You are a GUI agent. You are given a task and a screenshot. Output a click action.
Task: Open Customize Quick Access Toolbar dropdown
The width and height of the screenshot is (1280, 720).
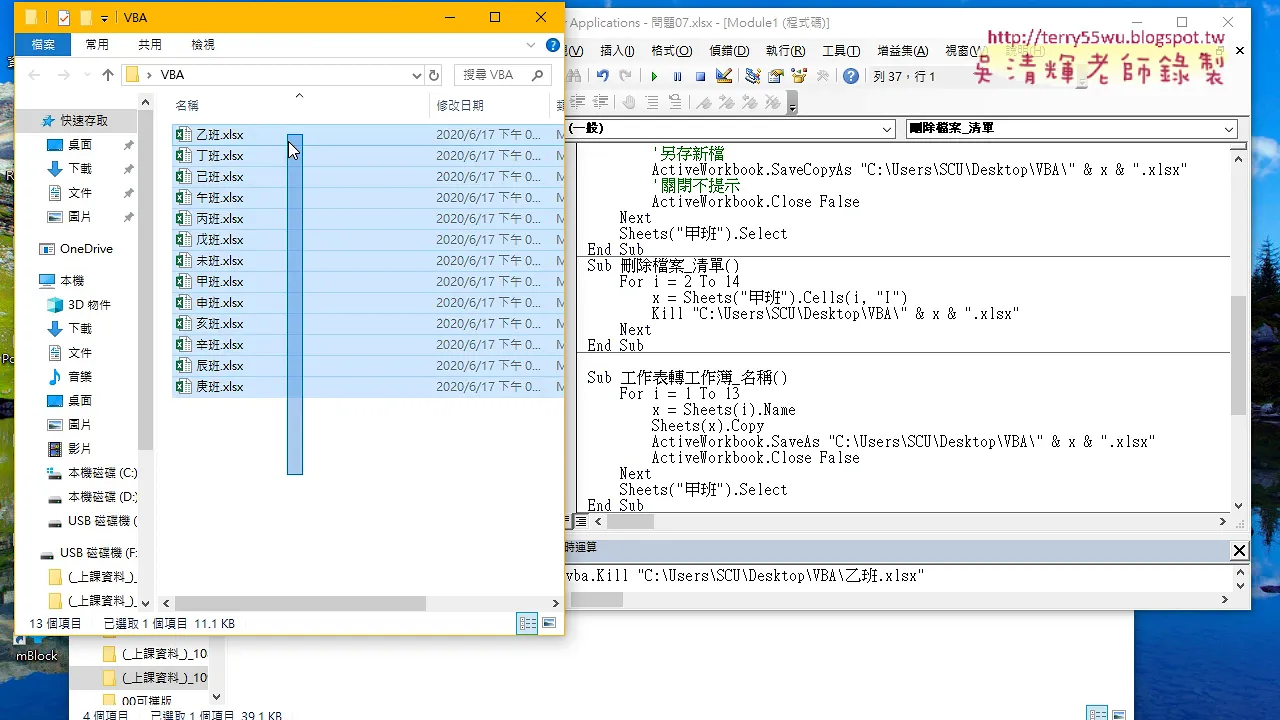[104, 18]
